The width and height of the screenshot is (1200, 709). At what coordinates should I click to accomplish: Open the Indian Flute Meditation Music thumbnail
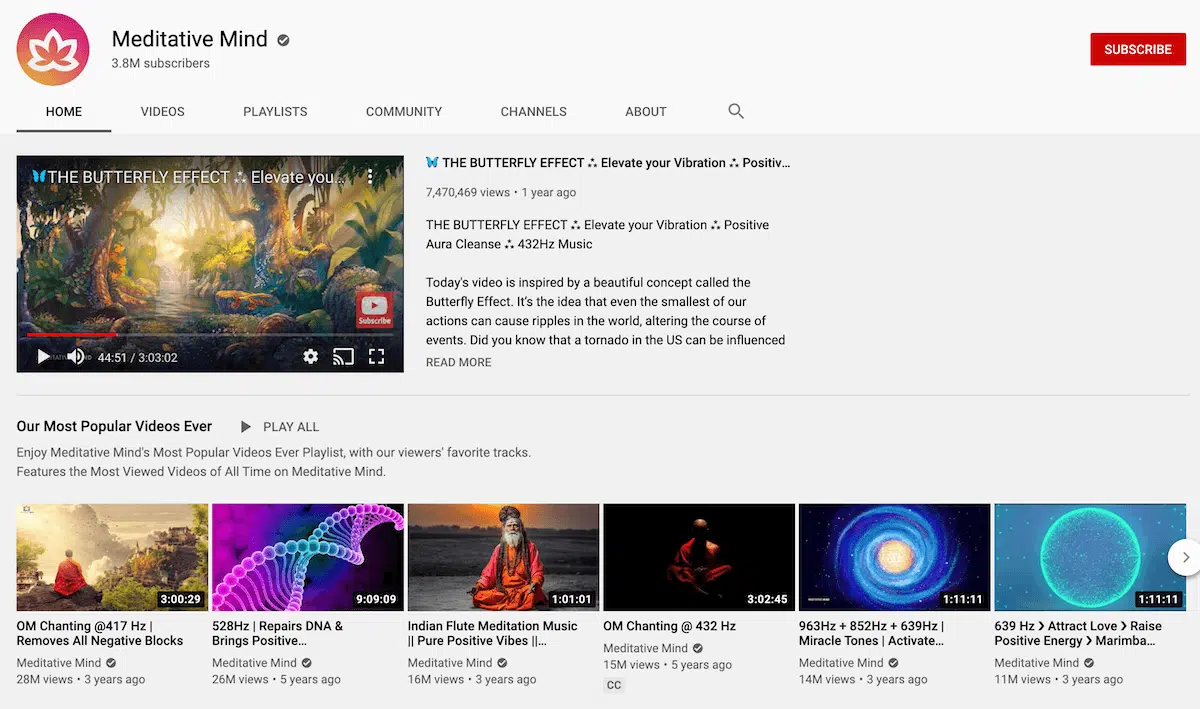tap(504, 557)
